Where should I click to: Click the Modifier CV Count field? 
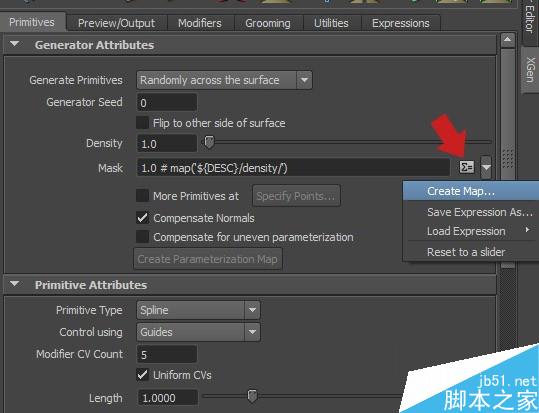pyautogui.click(x=167, y=355)
